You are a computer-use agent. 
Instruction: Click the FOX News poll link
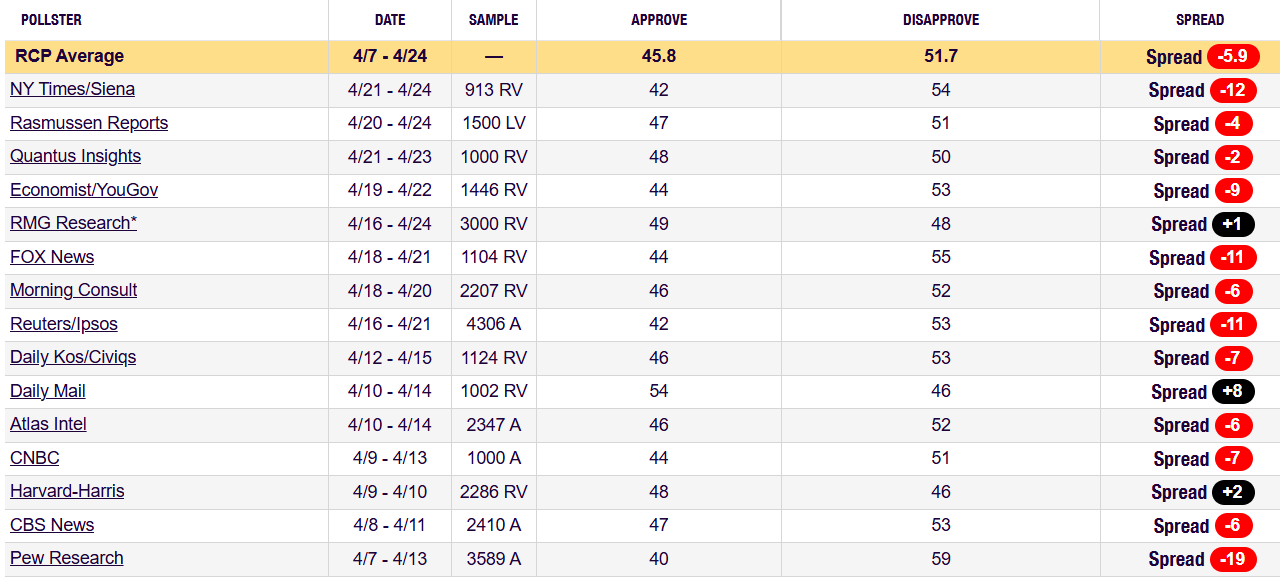coord(52,257)
